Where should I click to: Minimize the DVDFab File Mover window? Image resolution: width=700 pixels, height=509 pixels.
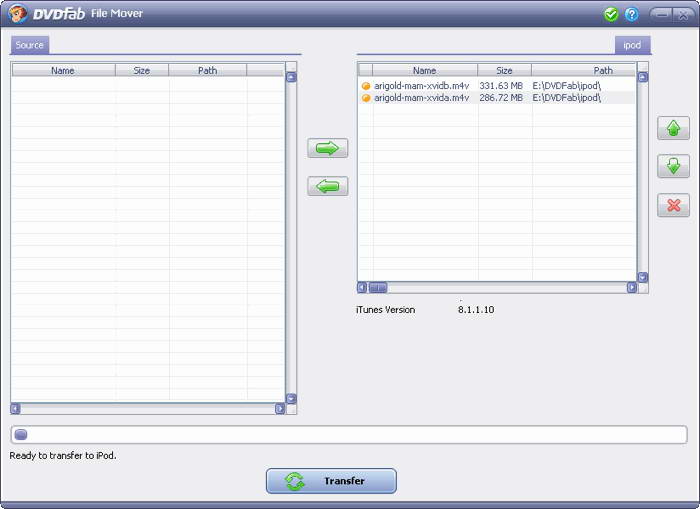click(x=662, y=15)
